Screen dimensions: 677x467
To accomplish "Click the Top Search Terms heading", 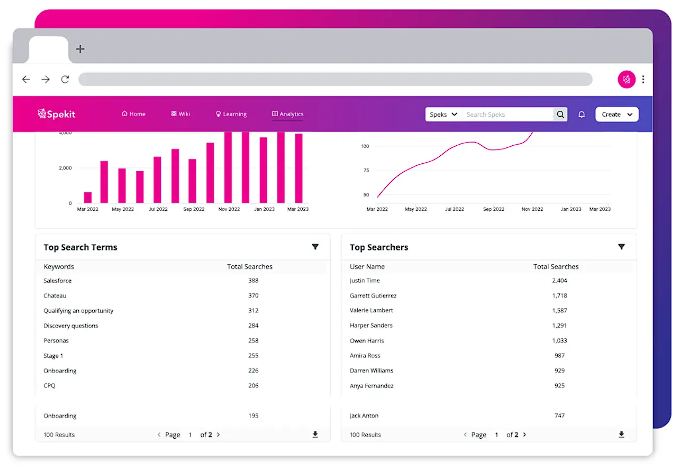I will (80, 247).
